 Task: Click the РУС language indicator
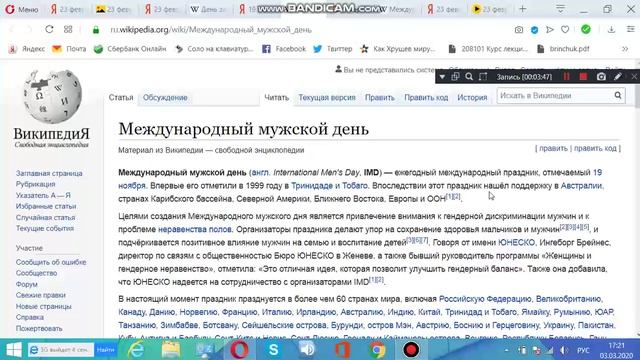(583, 351)
